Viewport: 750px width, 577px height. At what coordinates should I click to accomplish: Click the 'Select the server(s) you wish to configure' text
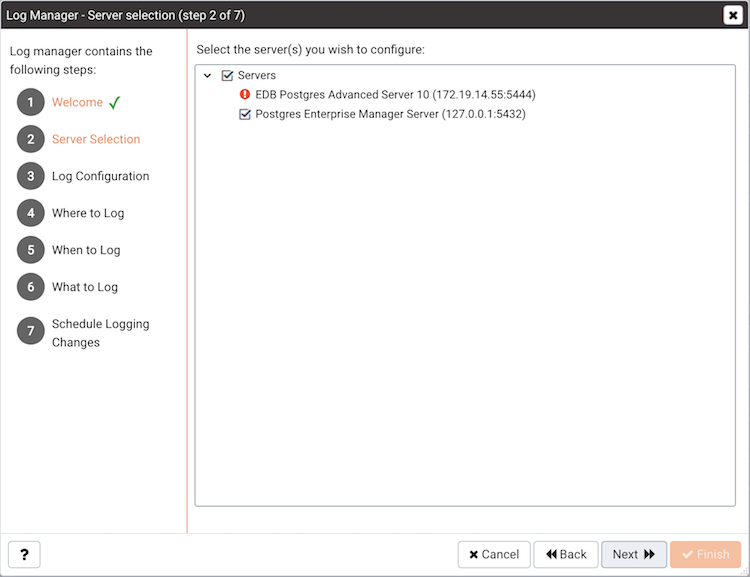(310, 49)
